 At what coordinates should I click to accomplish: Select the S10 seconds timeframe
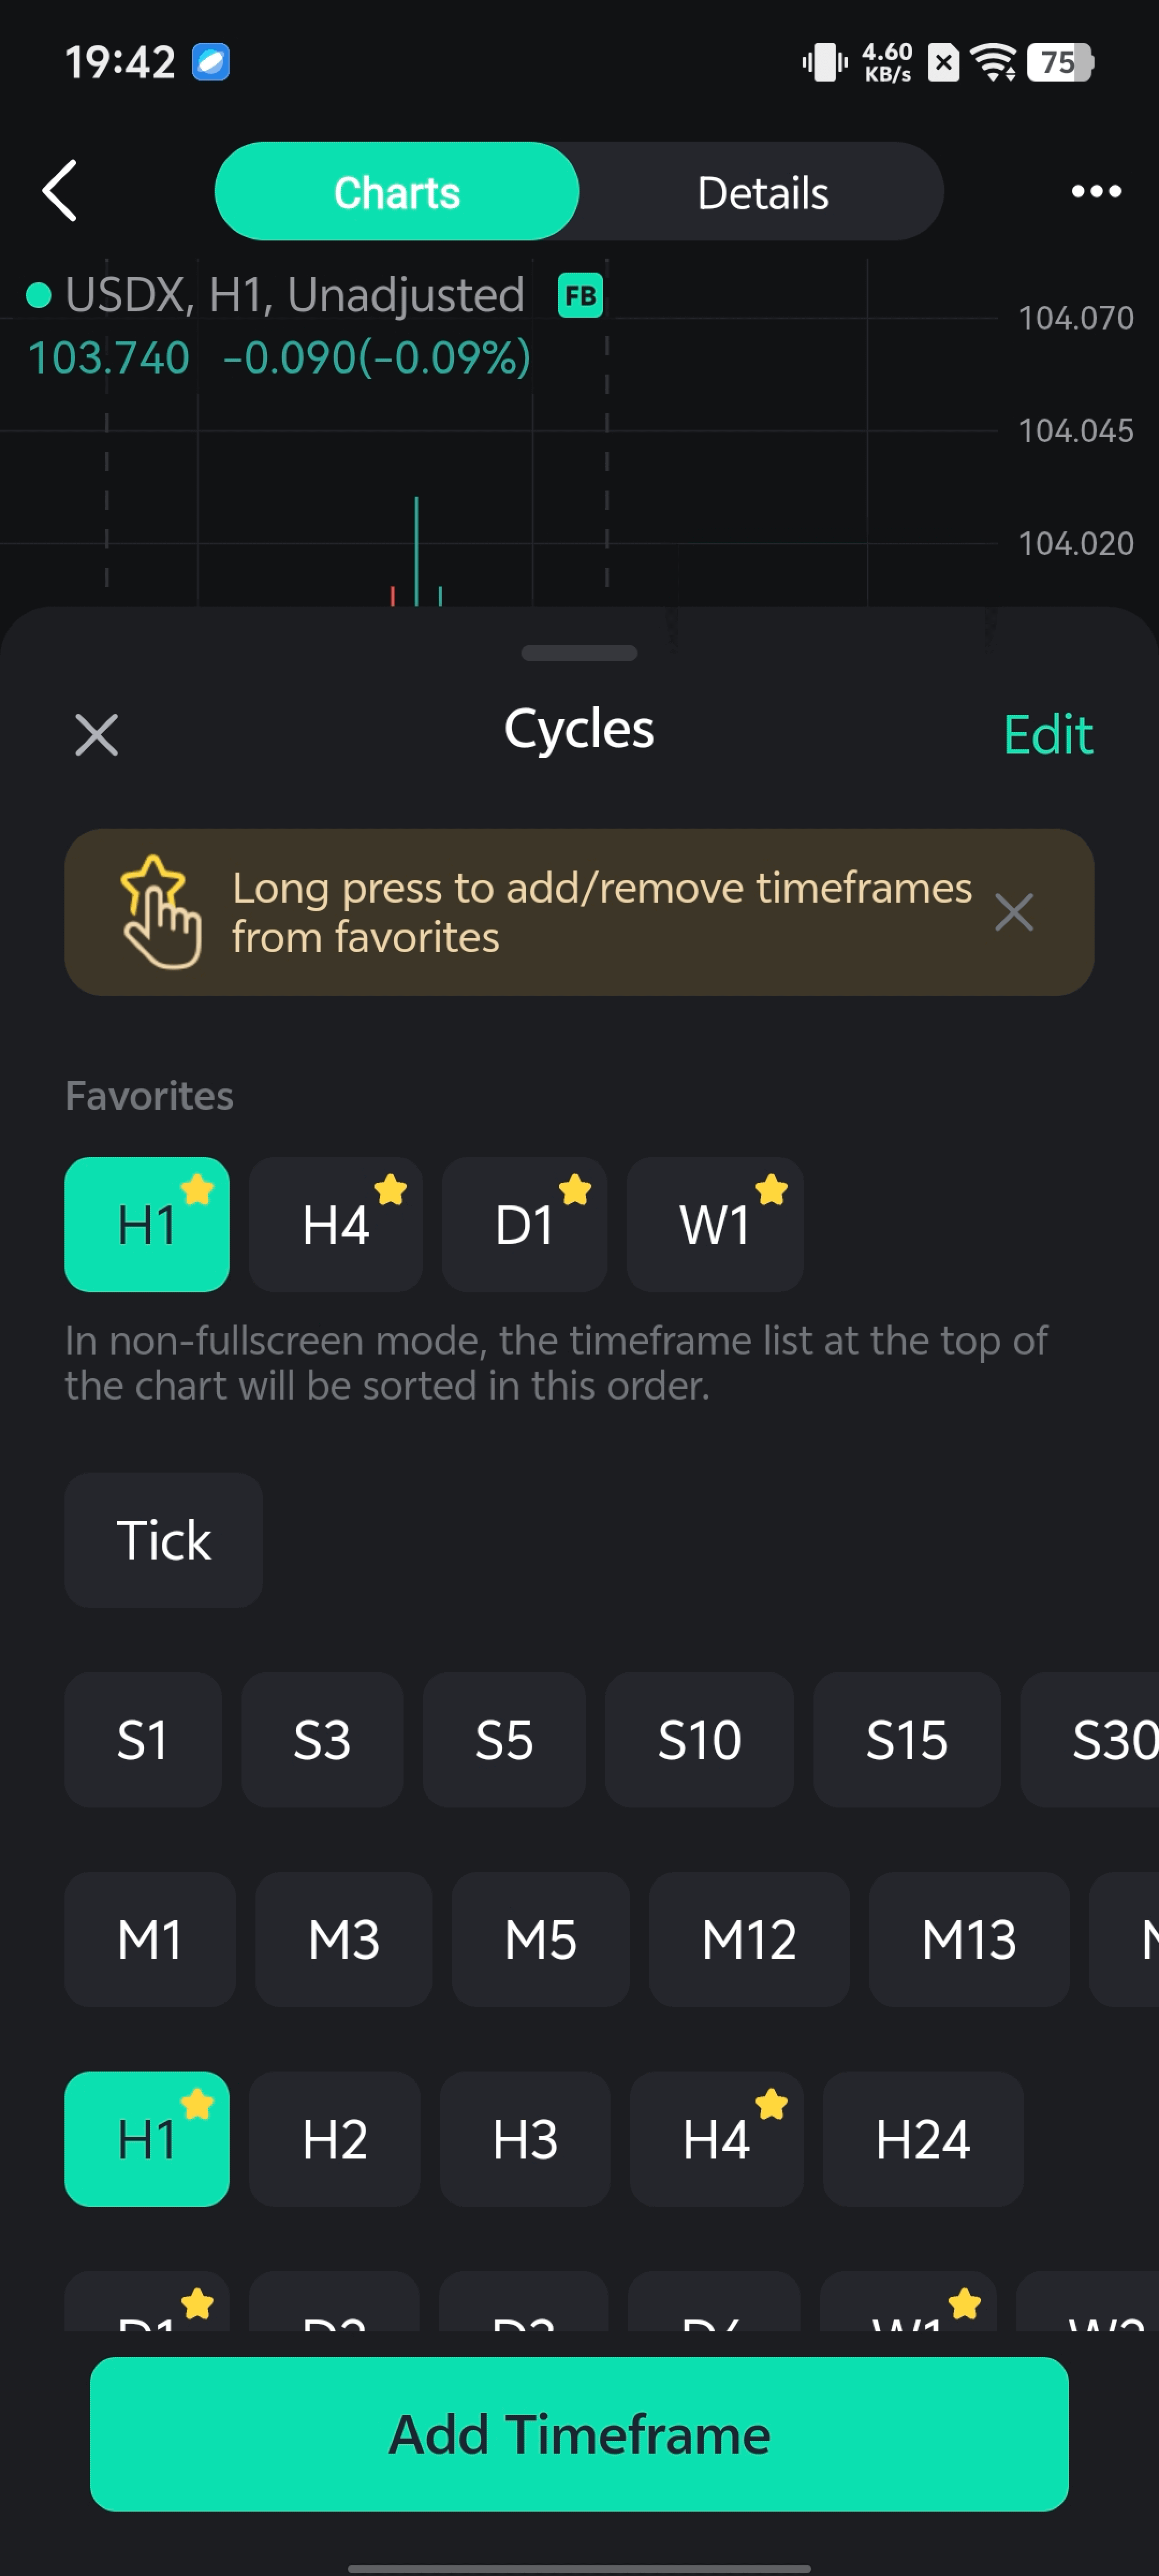coord(699,1740)
